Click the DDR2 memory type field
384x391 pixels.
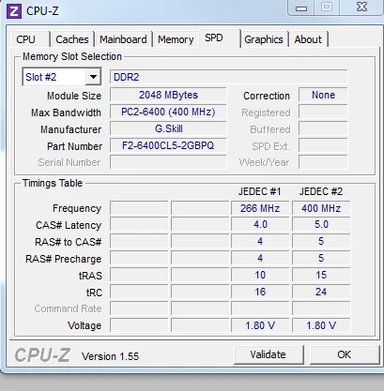coord(229,77)
